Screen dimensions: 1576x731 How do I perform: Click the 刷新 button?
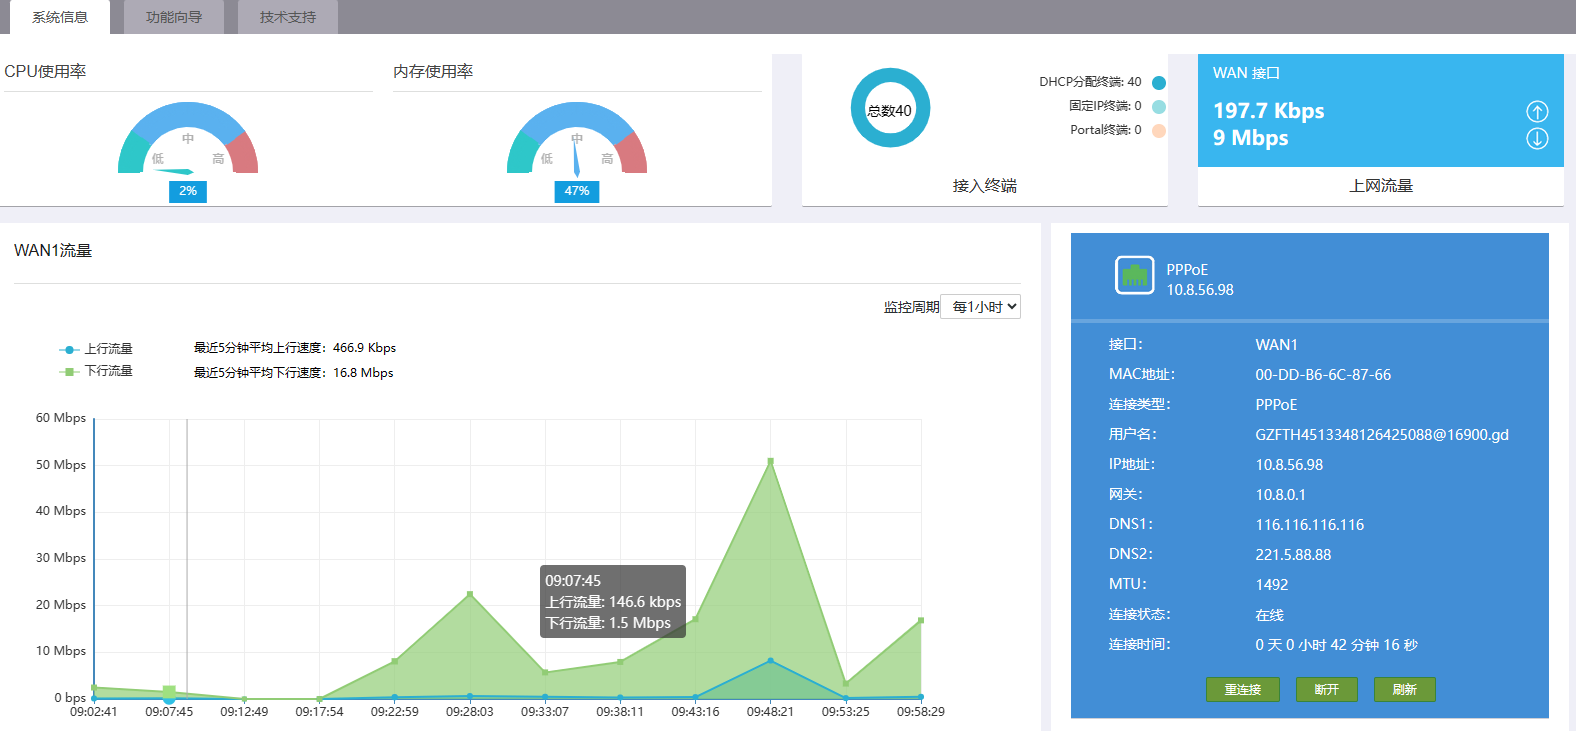tap(1404, 690)
